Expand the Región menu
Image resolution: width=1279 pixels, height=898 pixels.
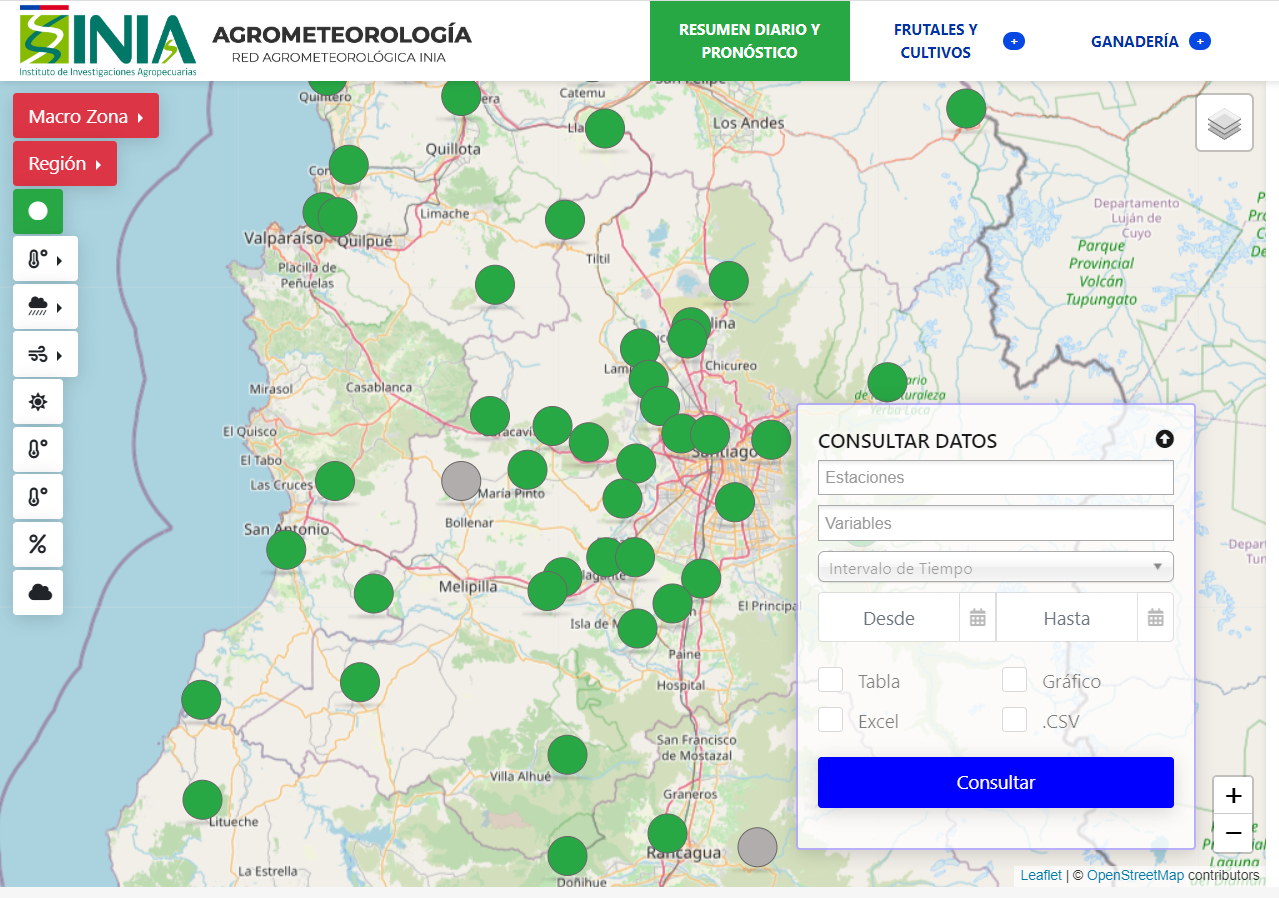click(65, 163)
